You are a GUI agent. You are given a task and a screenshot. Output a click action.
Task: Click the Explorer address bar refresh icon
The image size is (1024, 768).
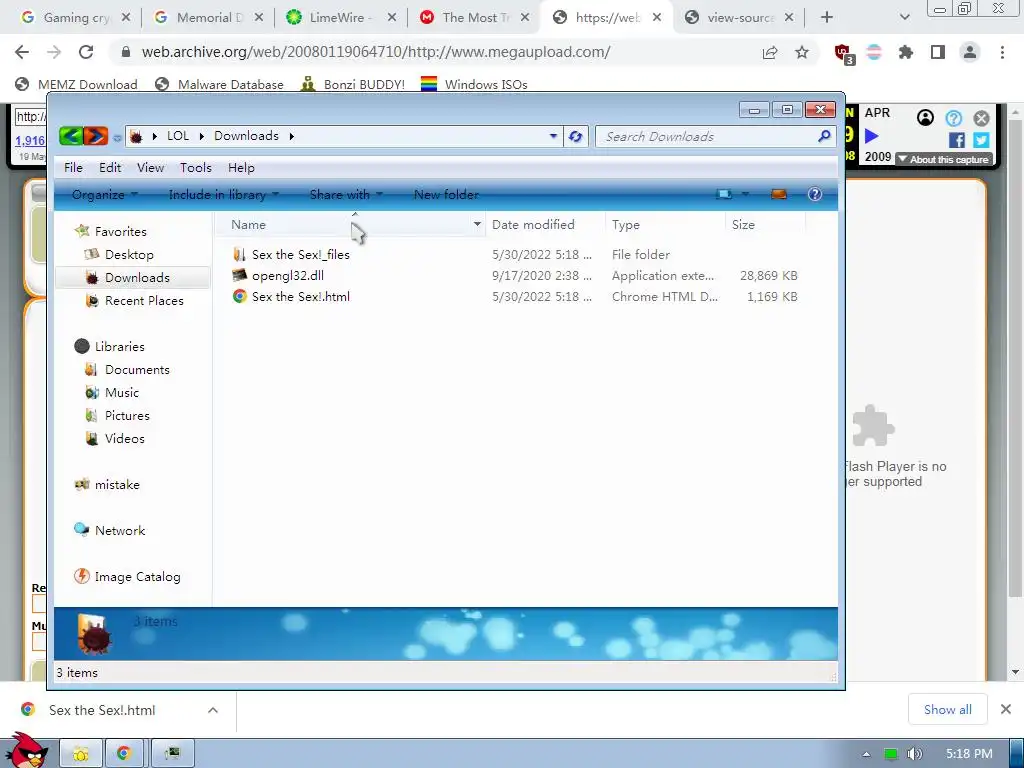pos(575,136)
